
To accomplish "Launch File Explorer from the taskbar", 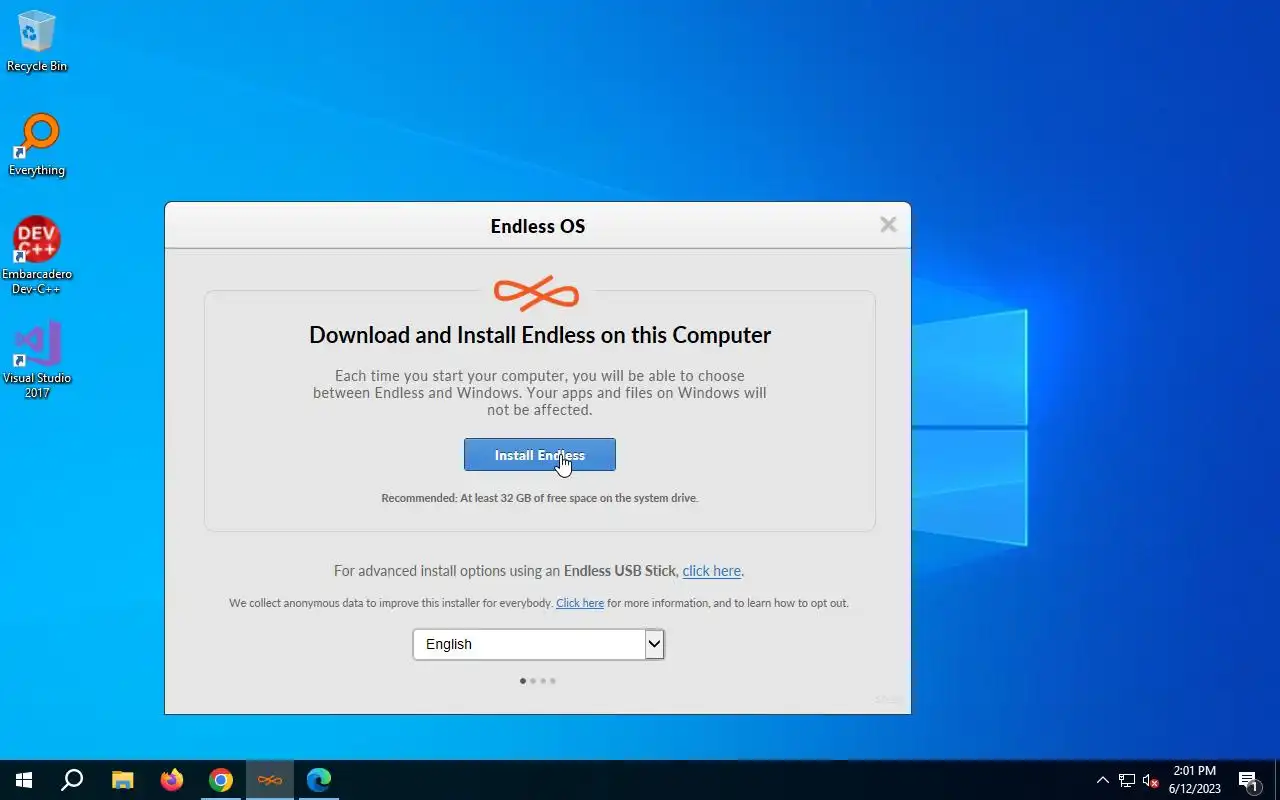I will point(122,780).
